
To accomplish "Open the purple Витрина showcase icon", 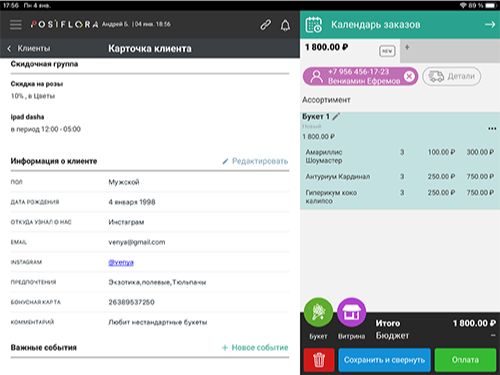I will pos(352,313).
